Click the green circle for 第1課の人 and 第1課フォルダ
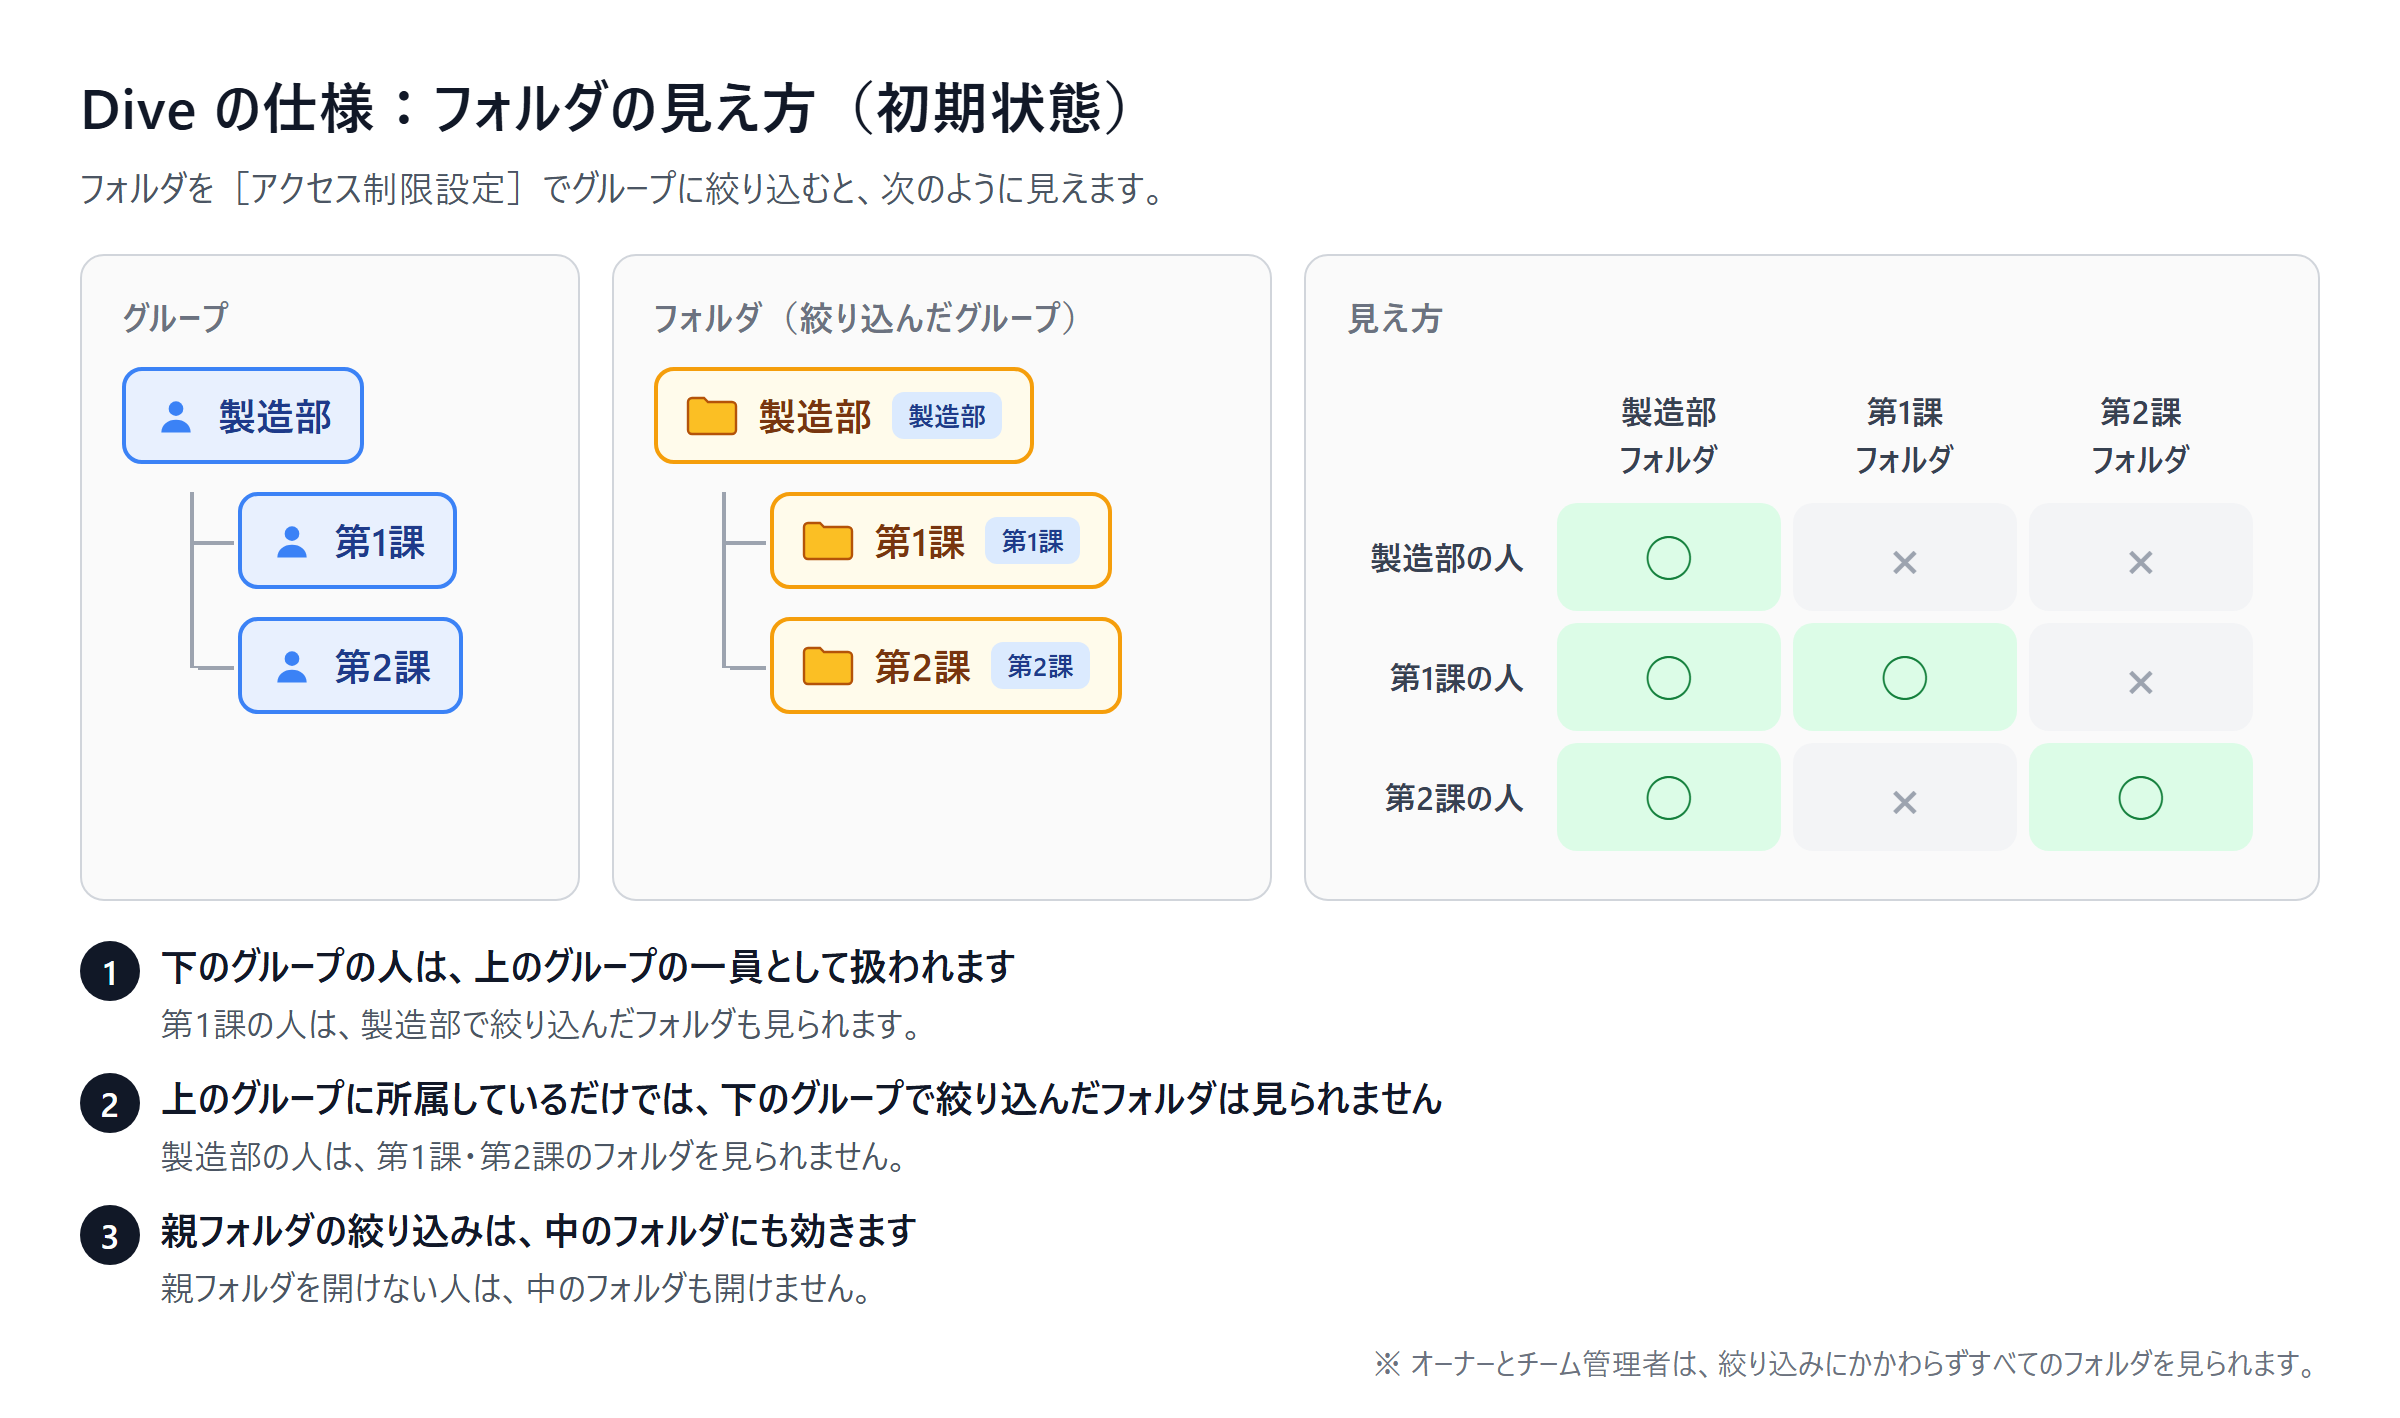This screenshot has height=1418, width=2400. (1905, 678)
